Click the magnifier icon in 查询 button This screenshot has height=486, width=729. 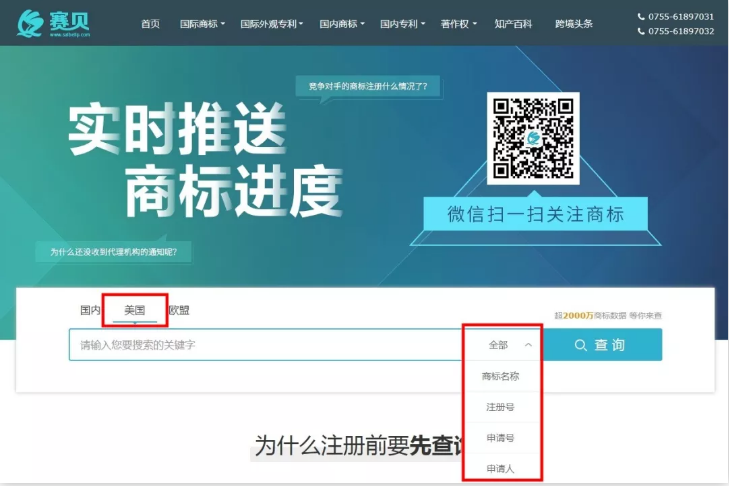tap(581, 345)
